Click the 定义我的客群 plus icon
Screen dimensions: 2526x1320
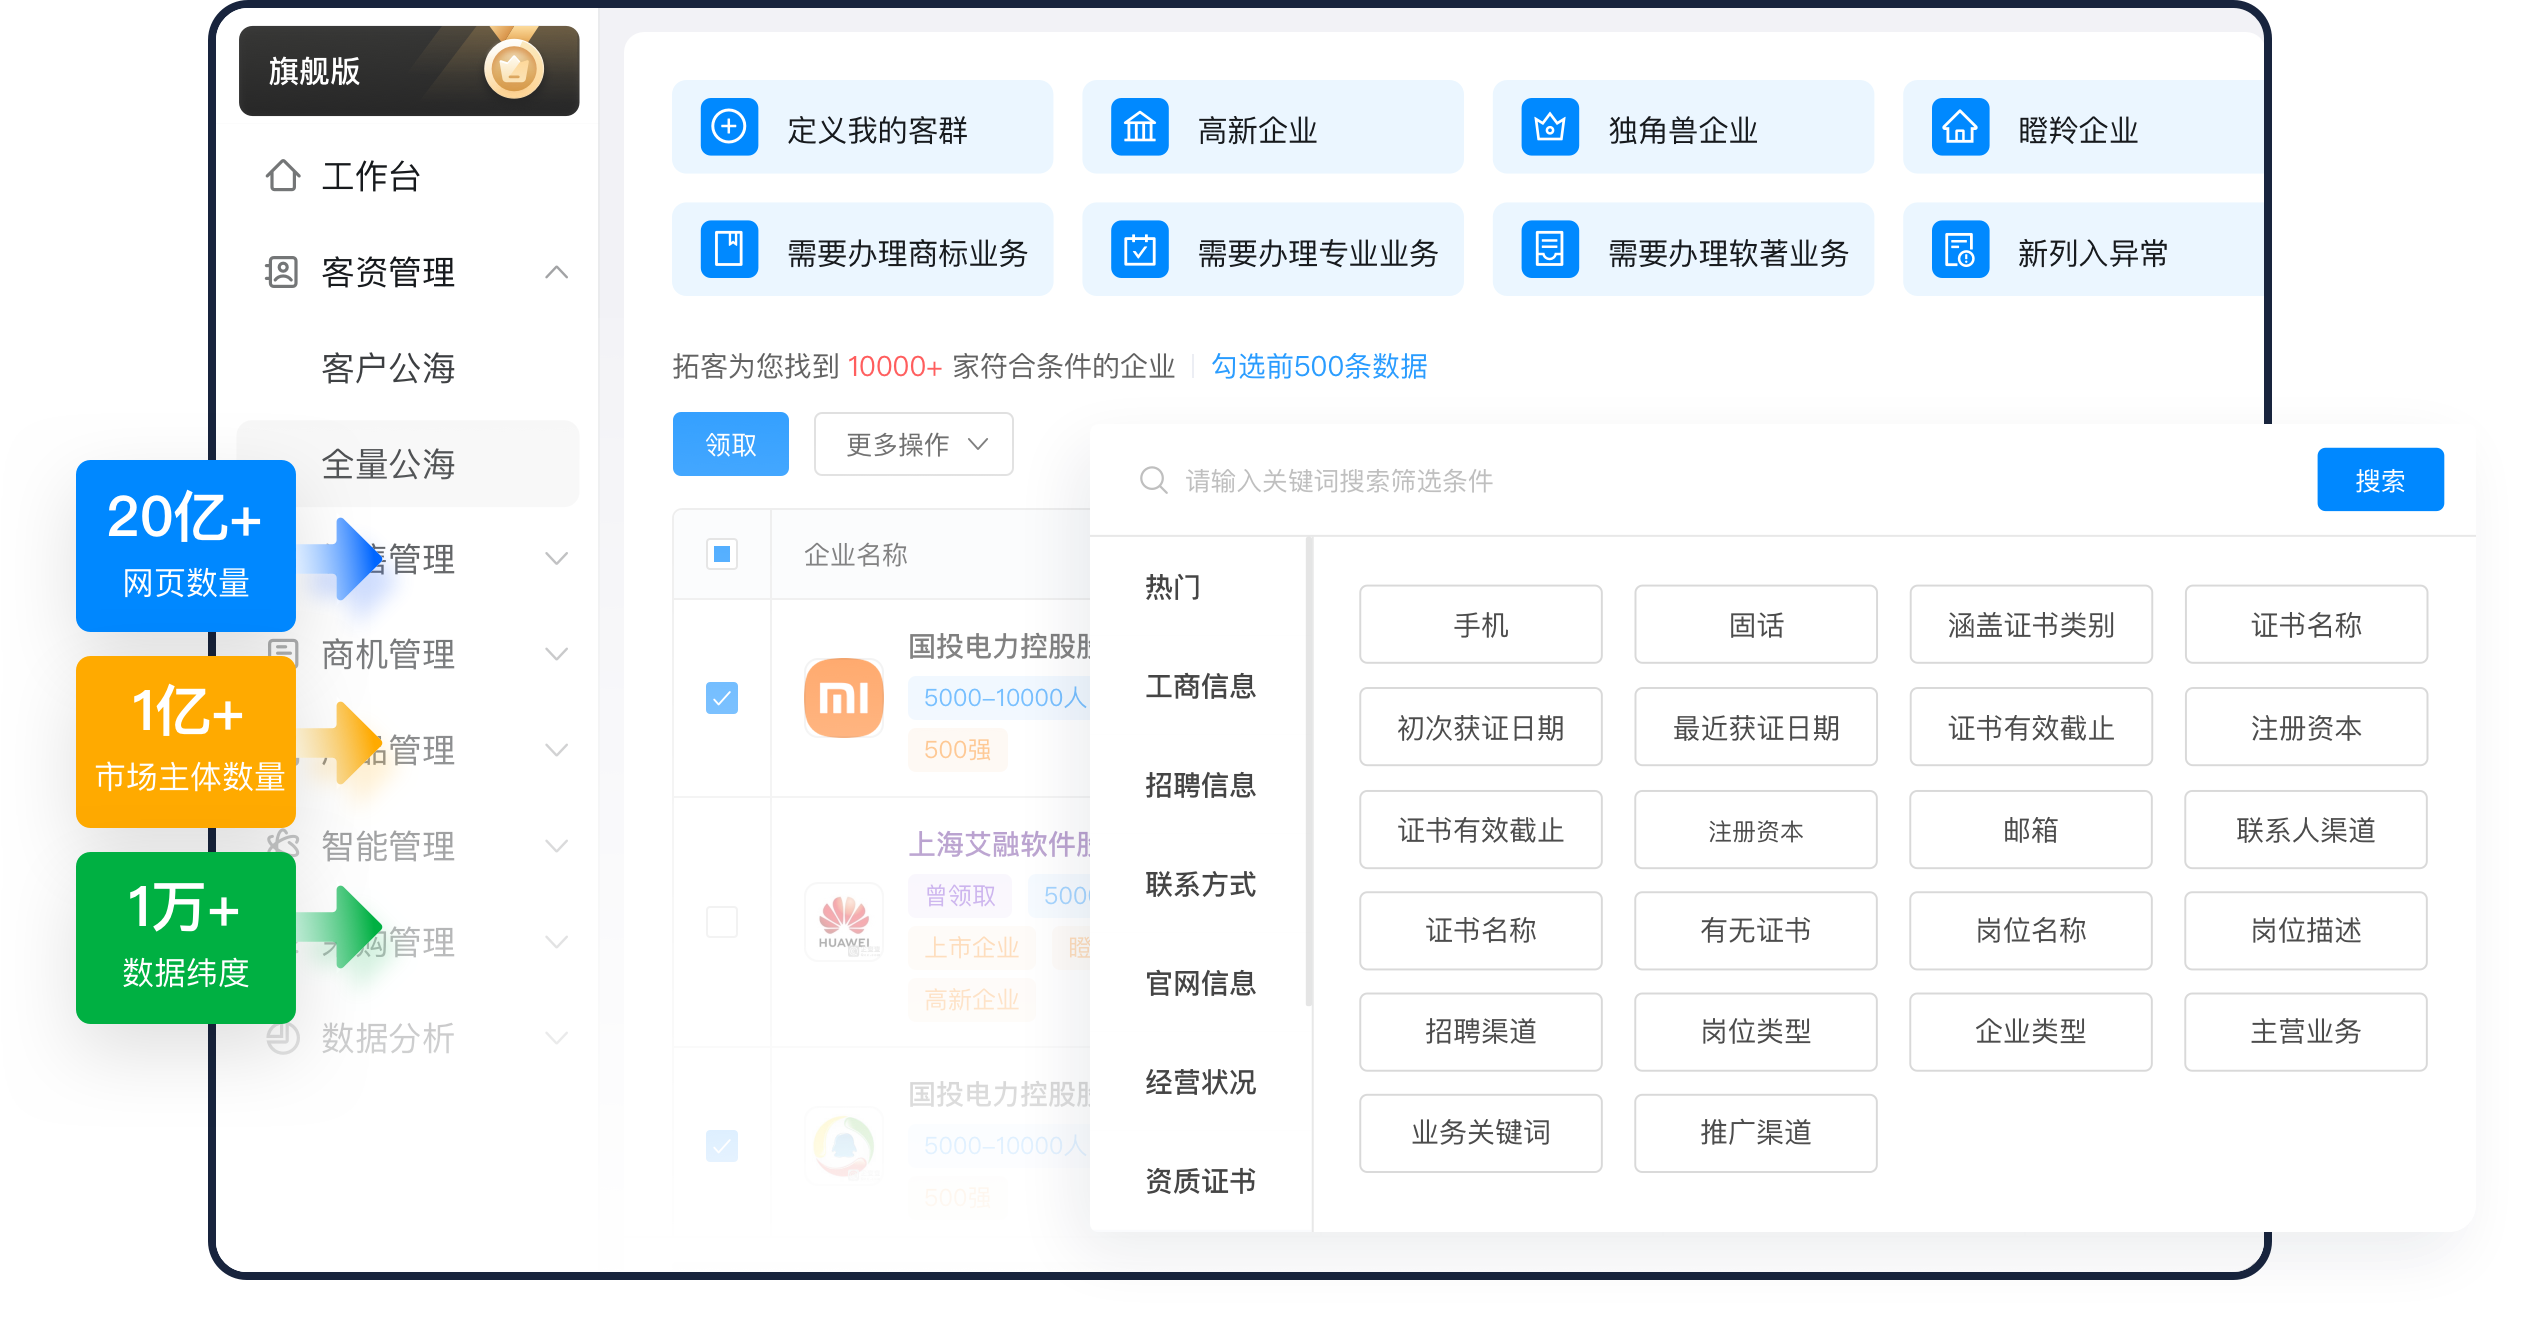click(729, 127)
